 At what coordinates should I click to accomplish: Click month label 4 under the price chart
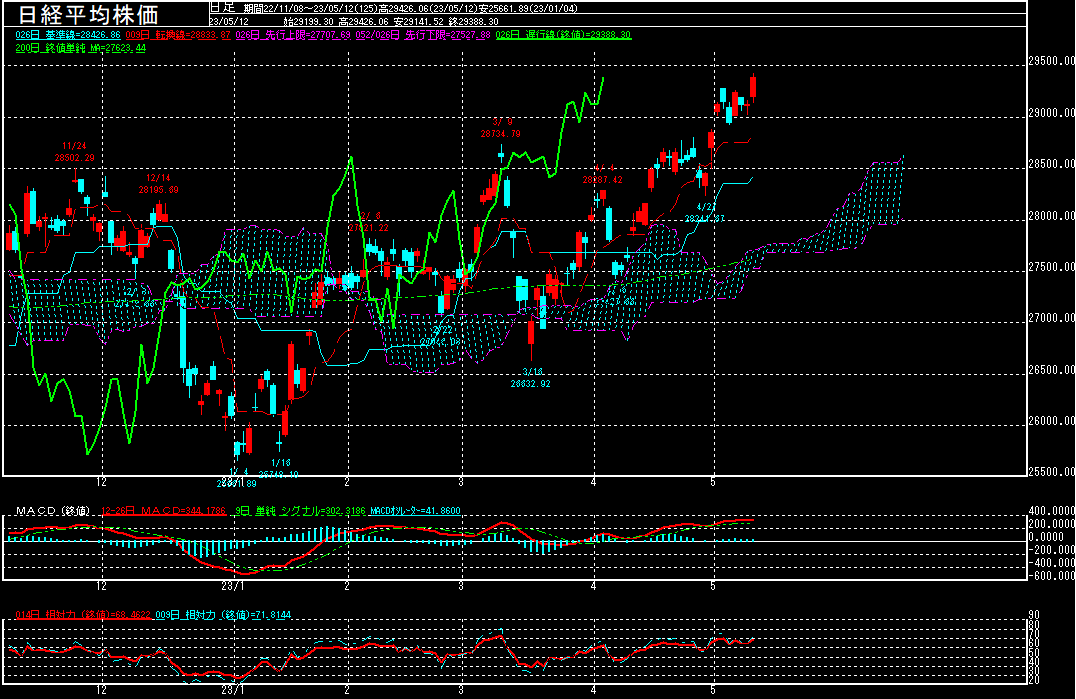tap(594, 482)
